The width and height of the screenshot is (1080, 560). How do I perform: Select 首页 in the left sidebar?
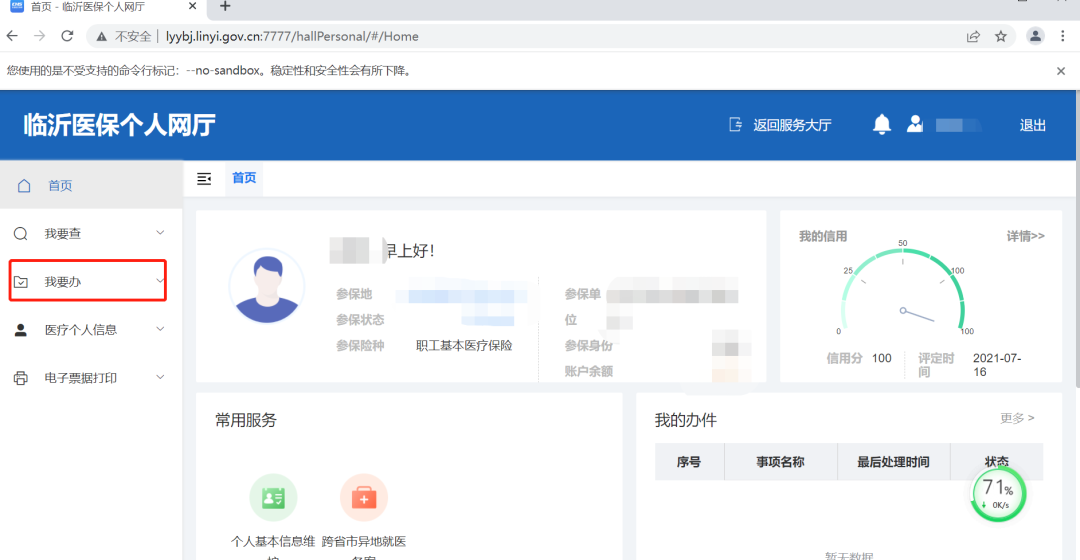coord(60,186)
